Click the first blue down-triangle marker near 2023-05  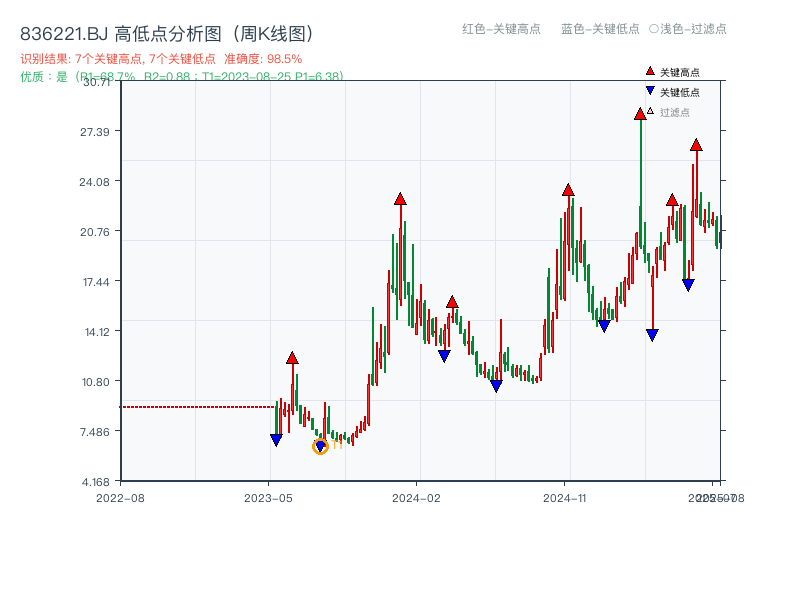(x=276, y=440)
